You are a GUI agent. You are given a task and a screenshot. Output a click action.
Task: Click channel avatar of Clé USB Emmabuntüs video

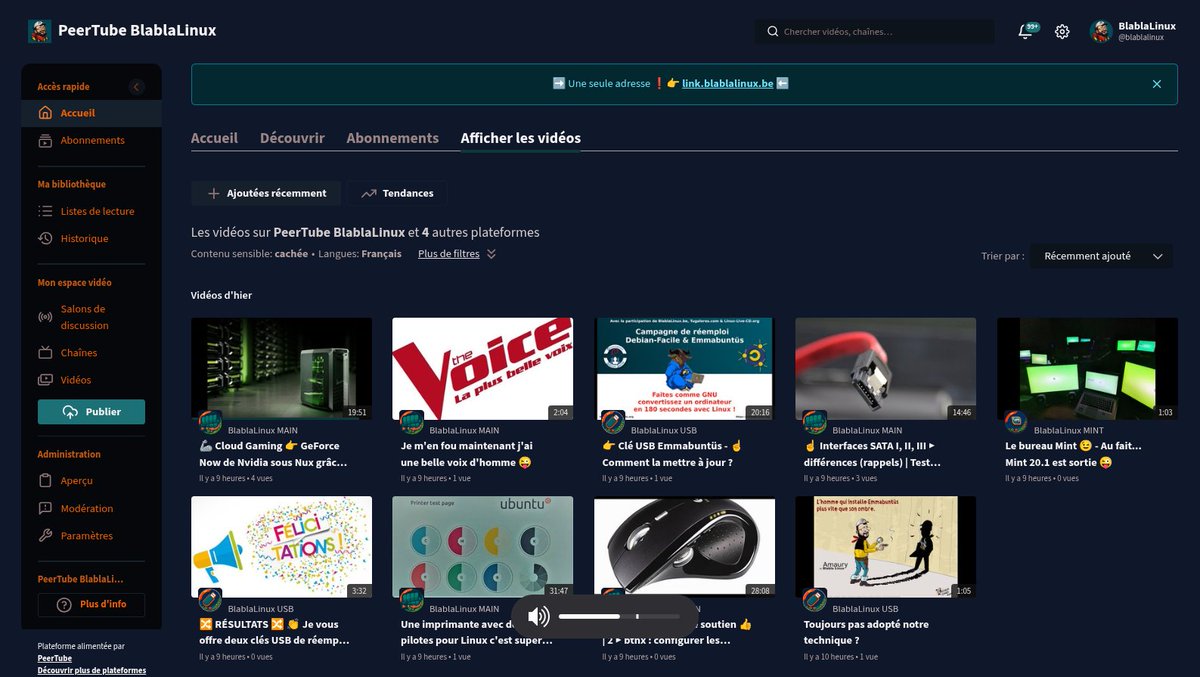coord(613,422)
